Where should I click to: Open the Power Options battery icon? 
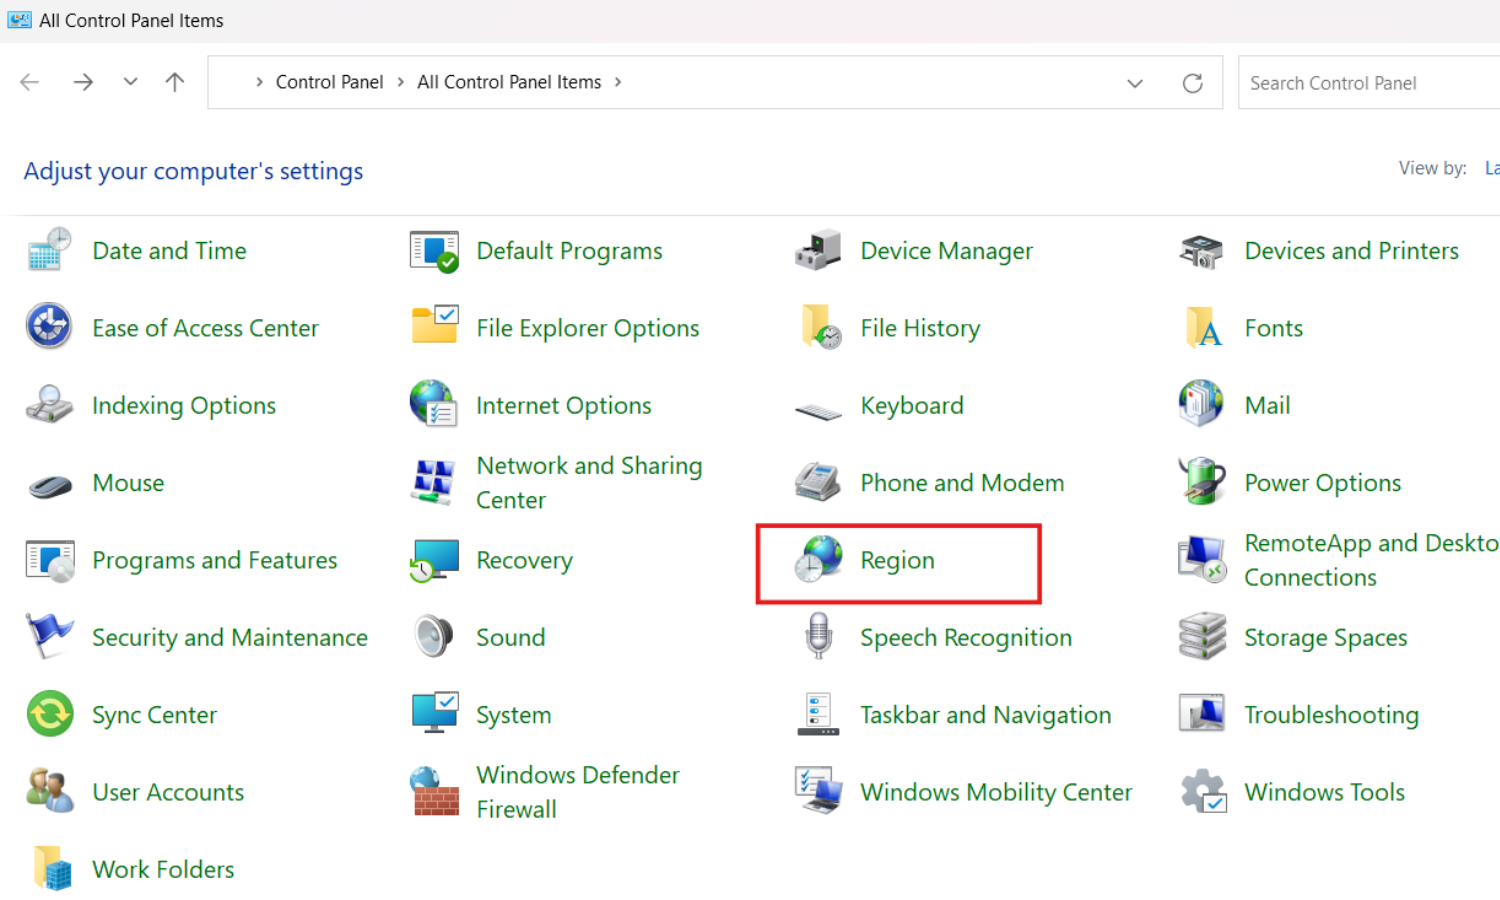(x=1201, y=482)
